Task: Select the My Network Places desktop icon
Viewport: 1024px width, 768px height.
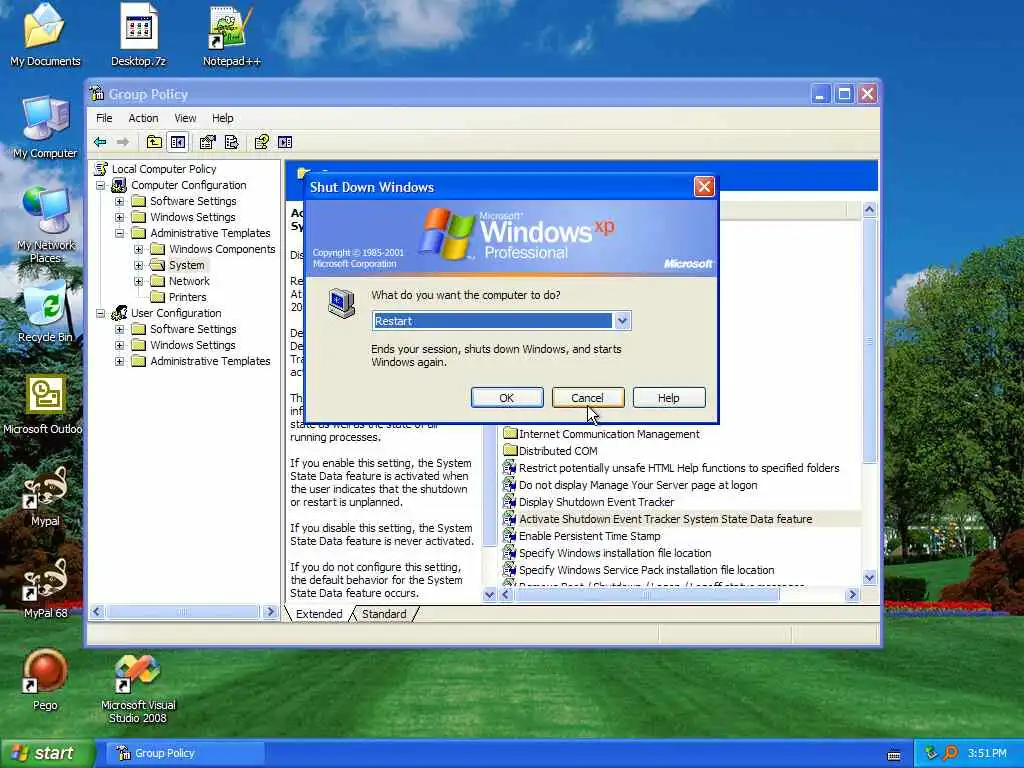Action: click(45, 225)
